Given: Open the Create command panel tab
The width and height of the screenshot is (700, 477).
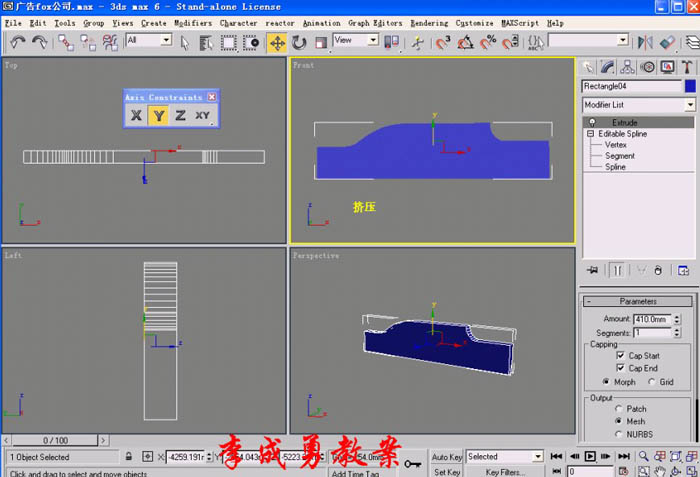Looking at the screenshot, I should pyautogui.click(x=589, y=67).
